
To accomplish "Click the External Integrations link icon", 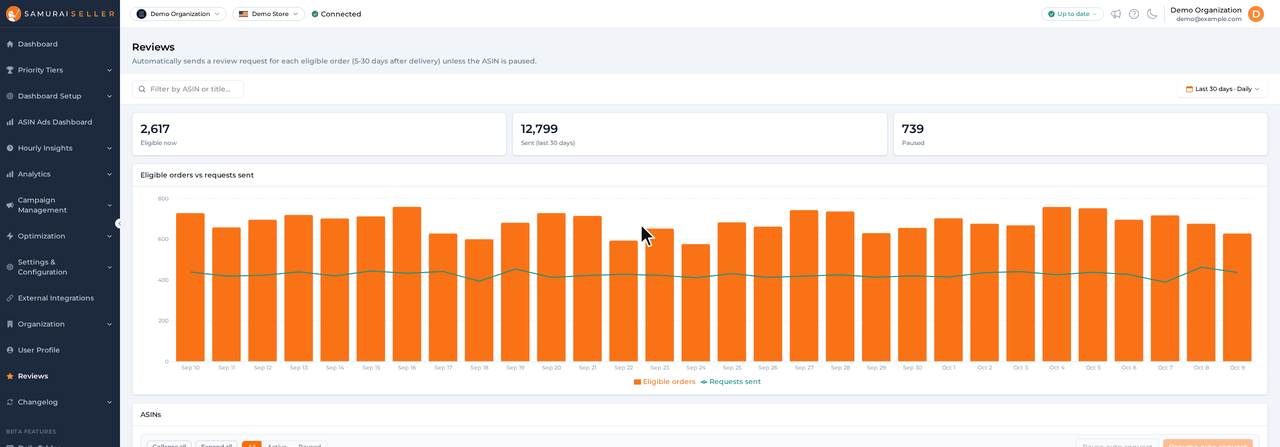I will tap(10, 298).
